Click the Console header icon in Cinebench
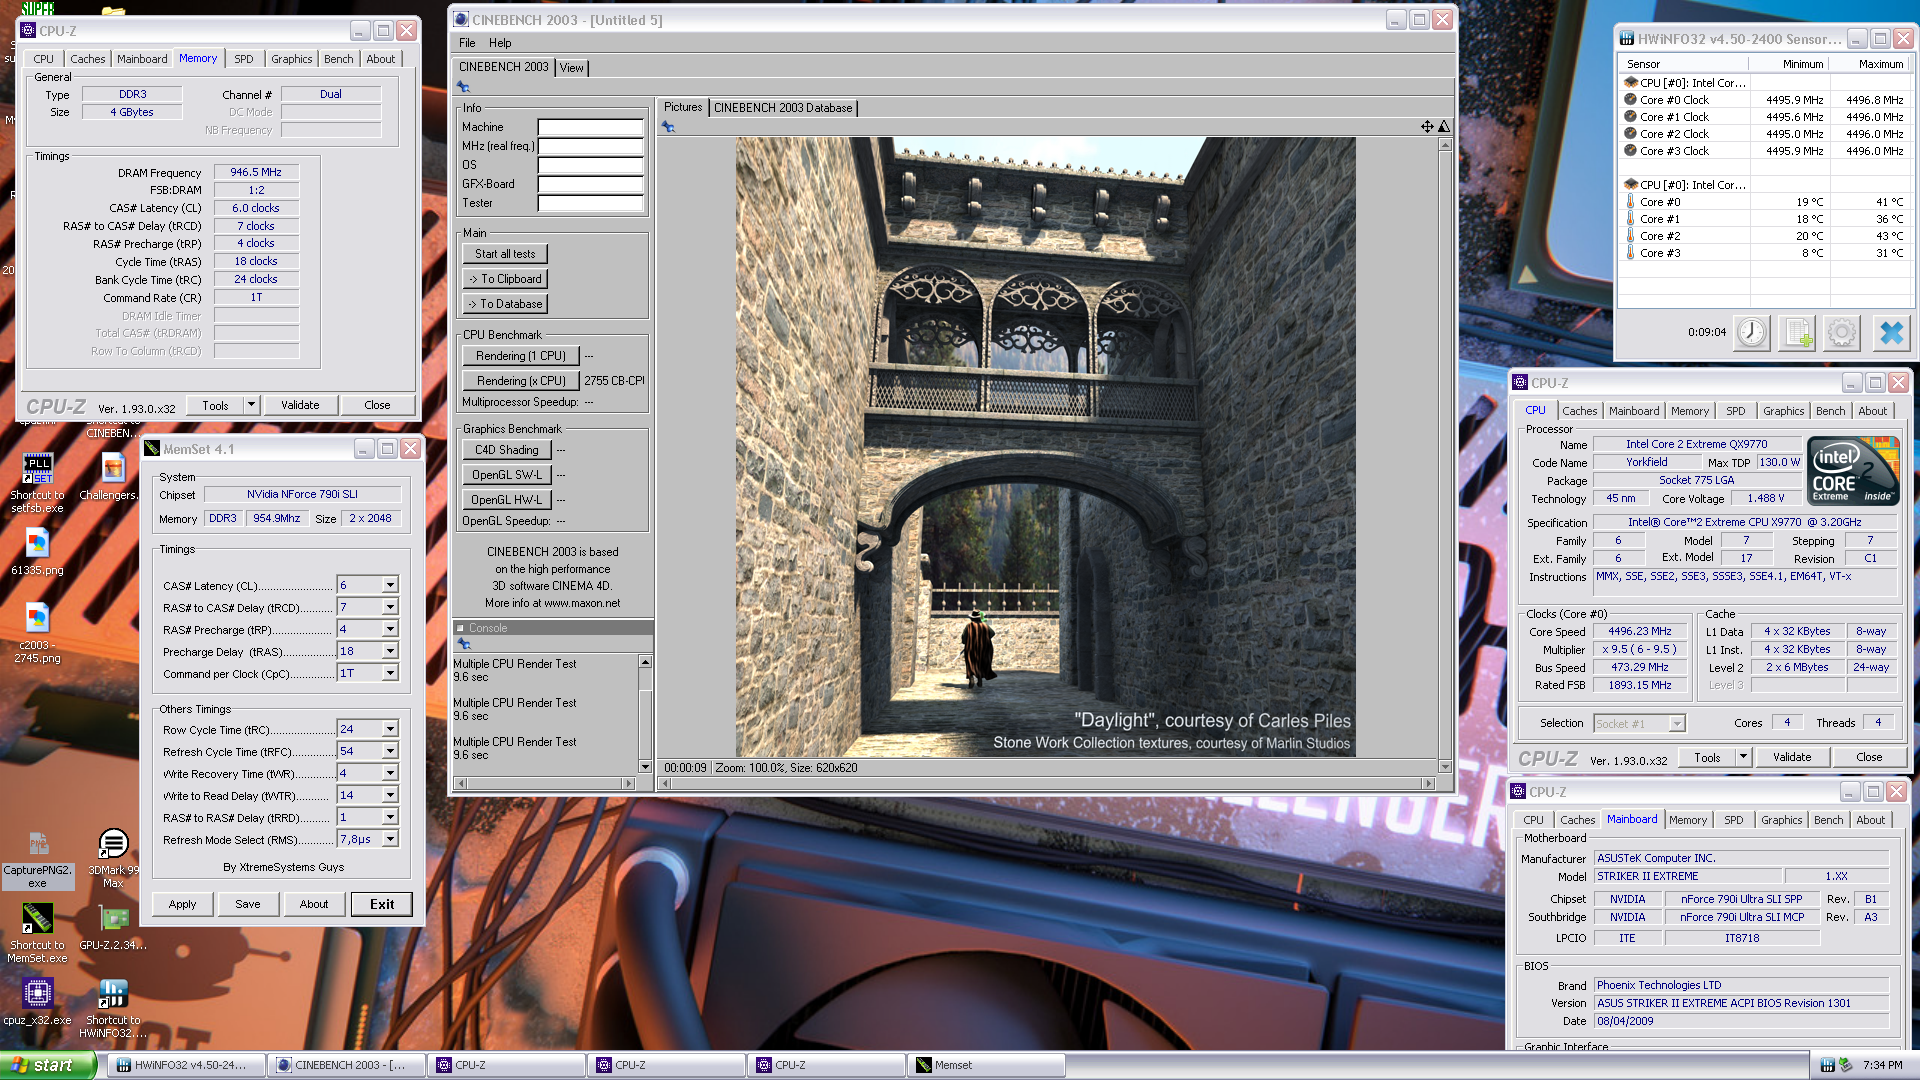Image resolution: width=1920 pixels, height=1080 pixels. pyautogui.click(x=460, y=628)
